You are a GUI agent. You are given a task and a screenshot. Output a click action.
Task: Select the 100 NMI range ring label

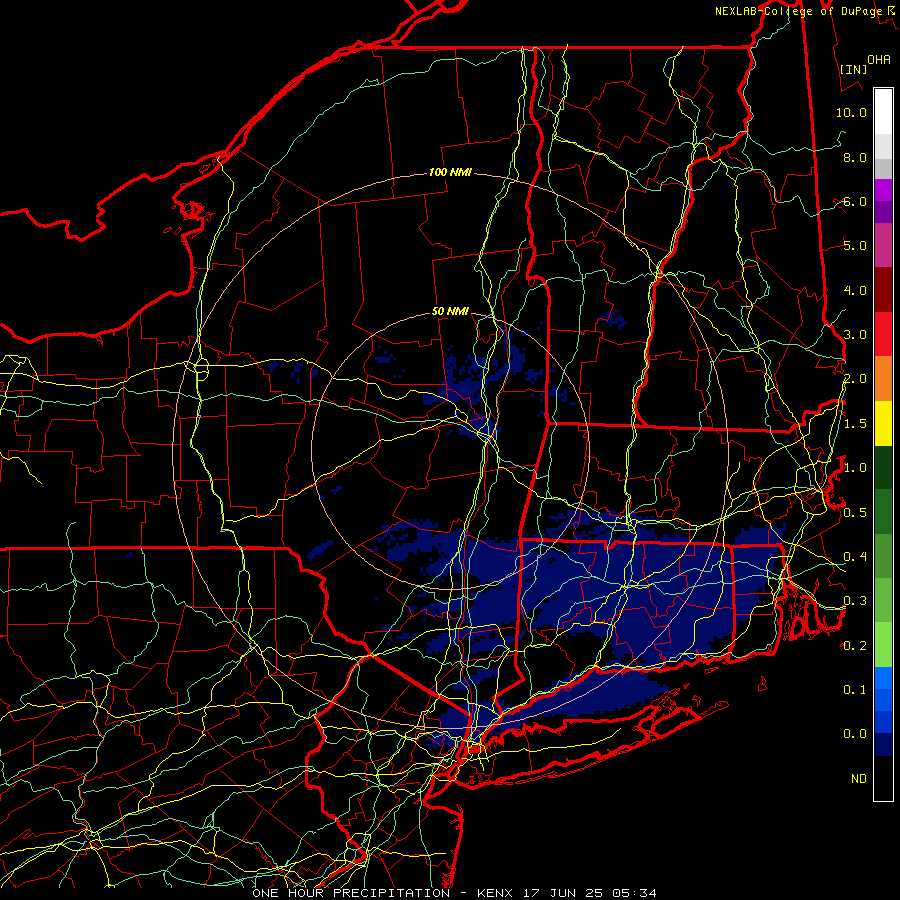(x=450, y=172)
